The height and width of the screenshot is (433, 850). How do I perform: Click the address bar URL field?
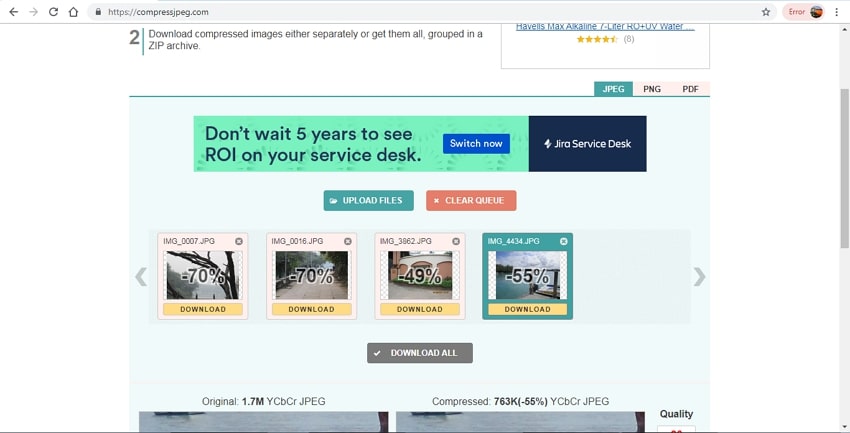tap(400, 12)
